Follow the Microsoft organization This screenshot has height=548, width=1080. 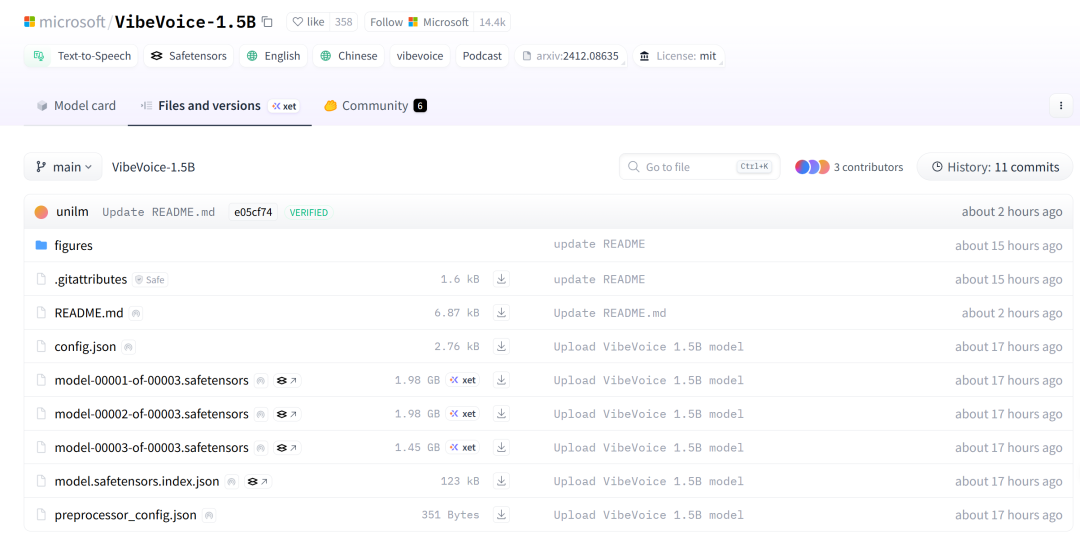pos(419,22)
